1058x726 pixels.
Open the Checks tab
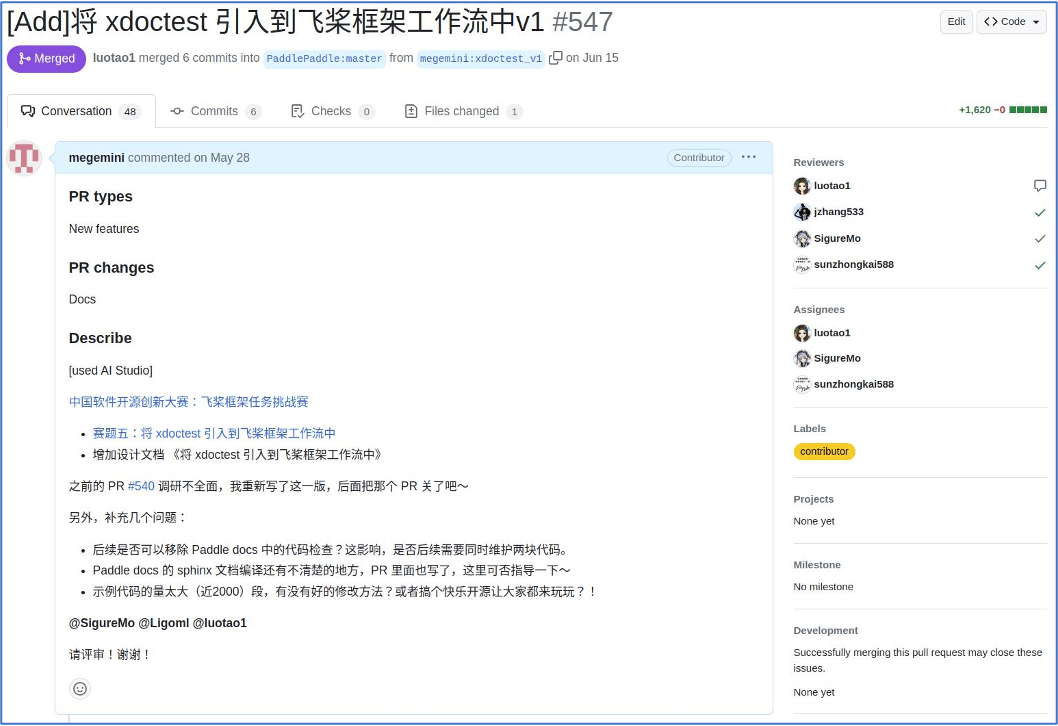(332, 111)
